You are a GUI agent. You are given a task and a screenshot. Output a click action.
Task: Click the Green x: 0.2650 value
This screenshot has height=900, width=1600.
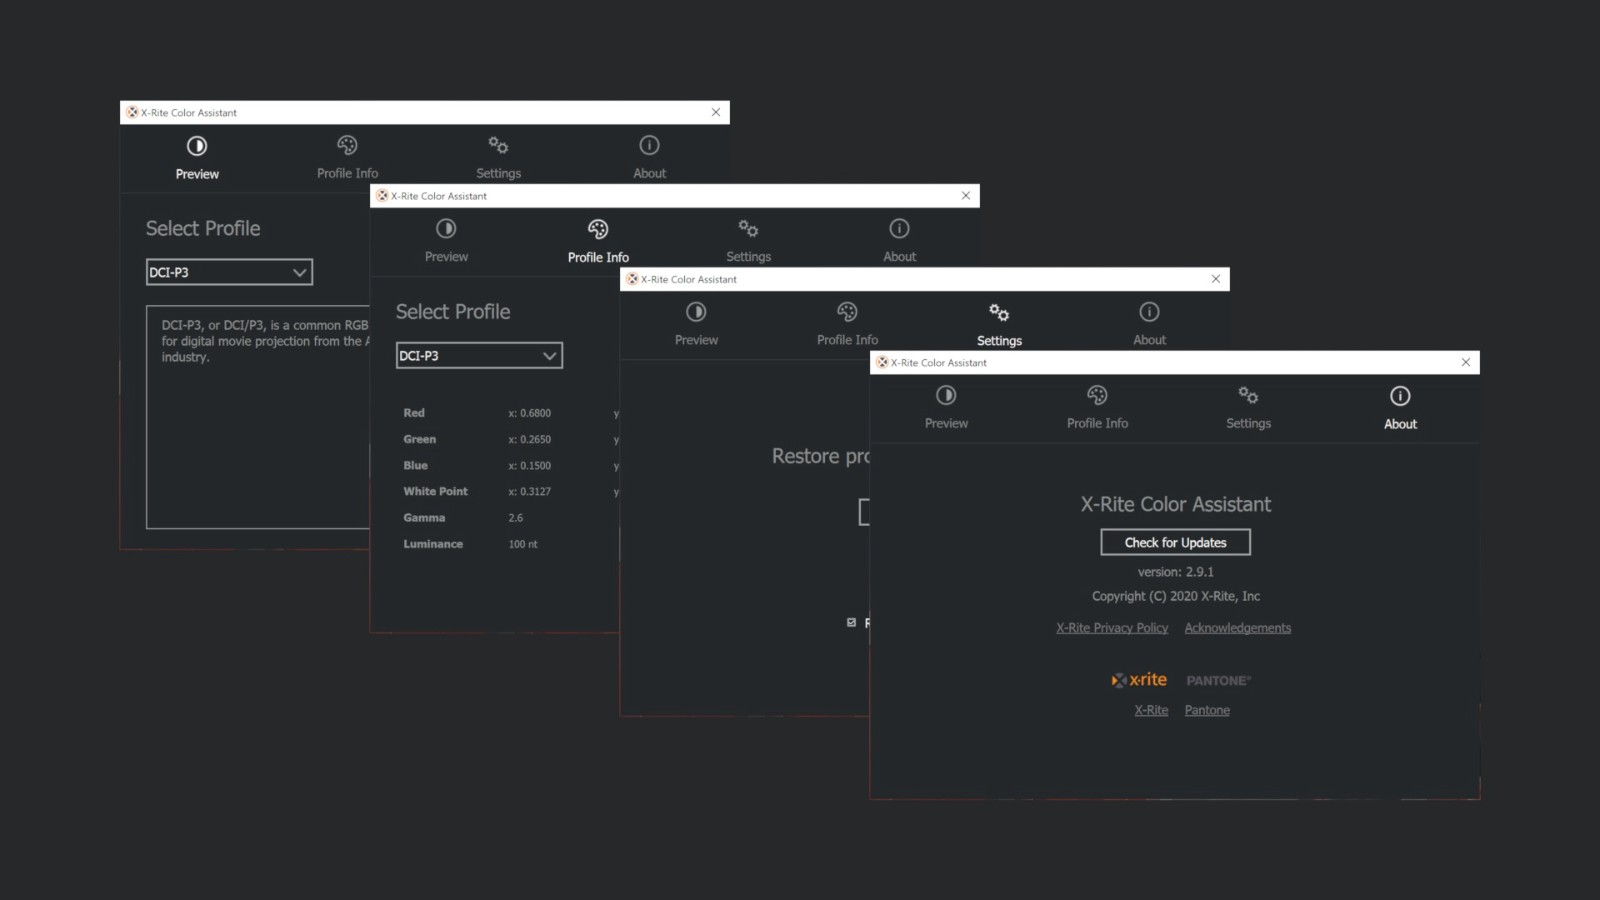529,439
